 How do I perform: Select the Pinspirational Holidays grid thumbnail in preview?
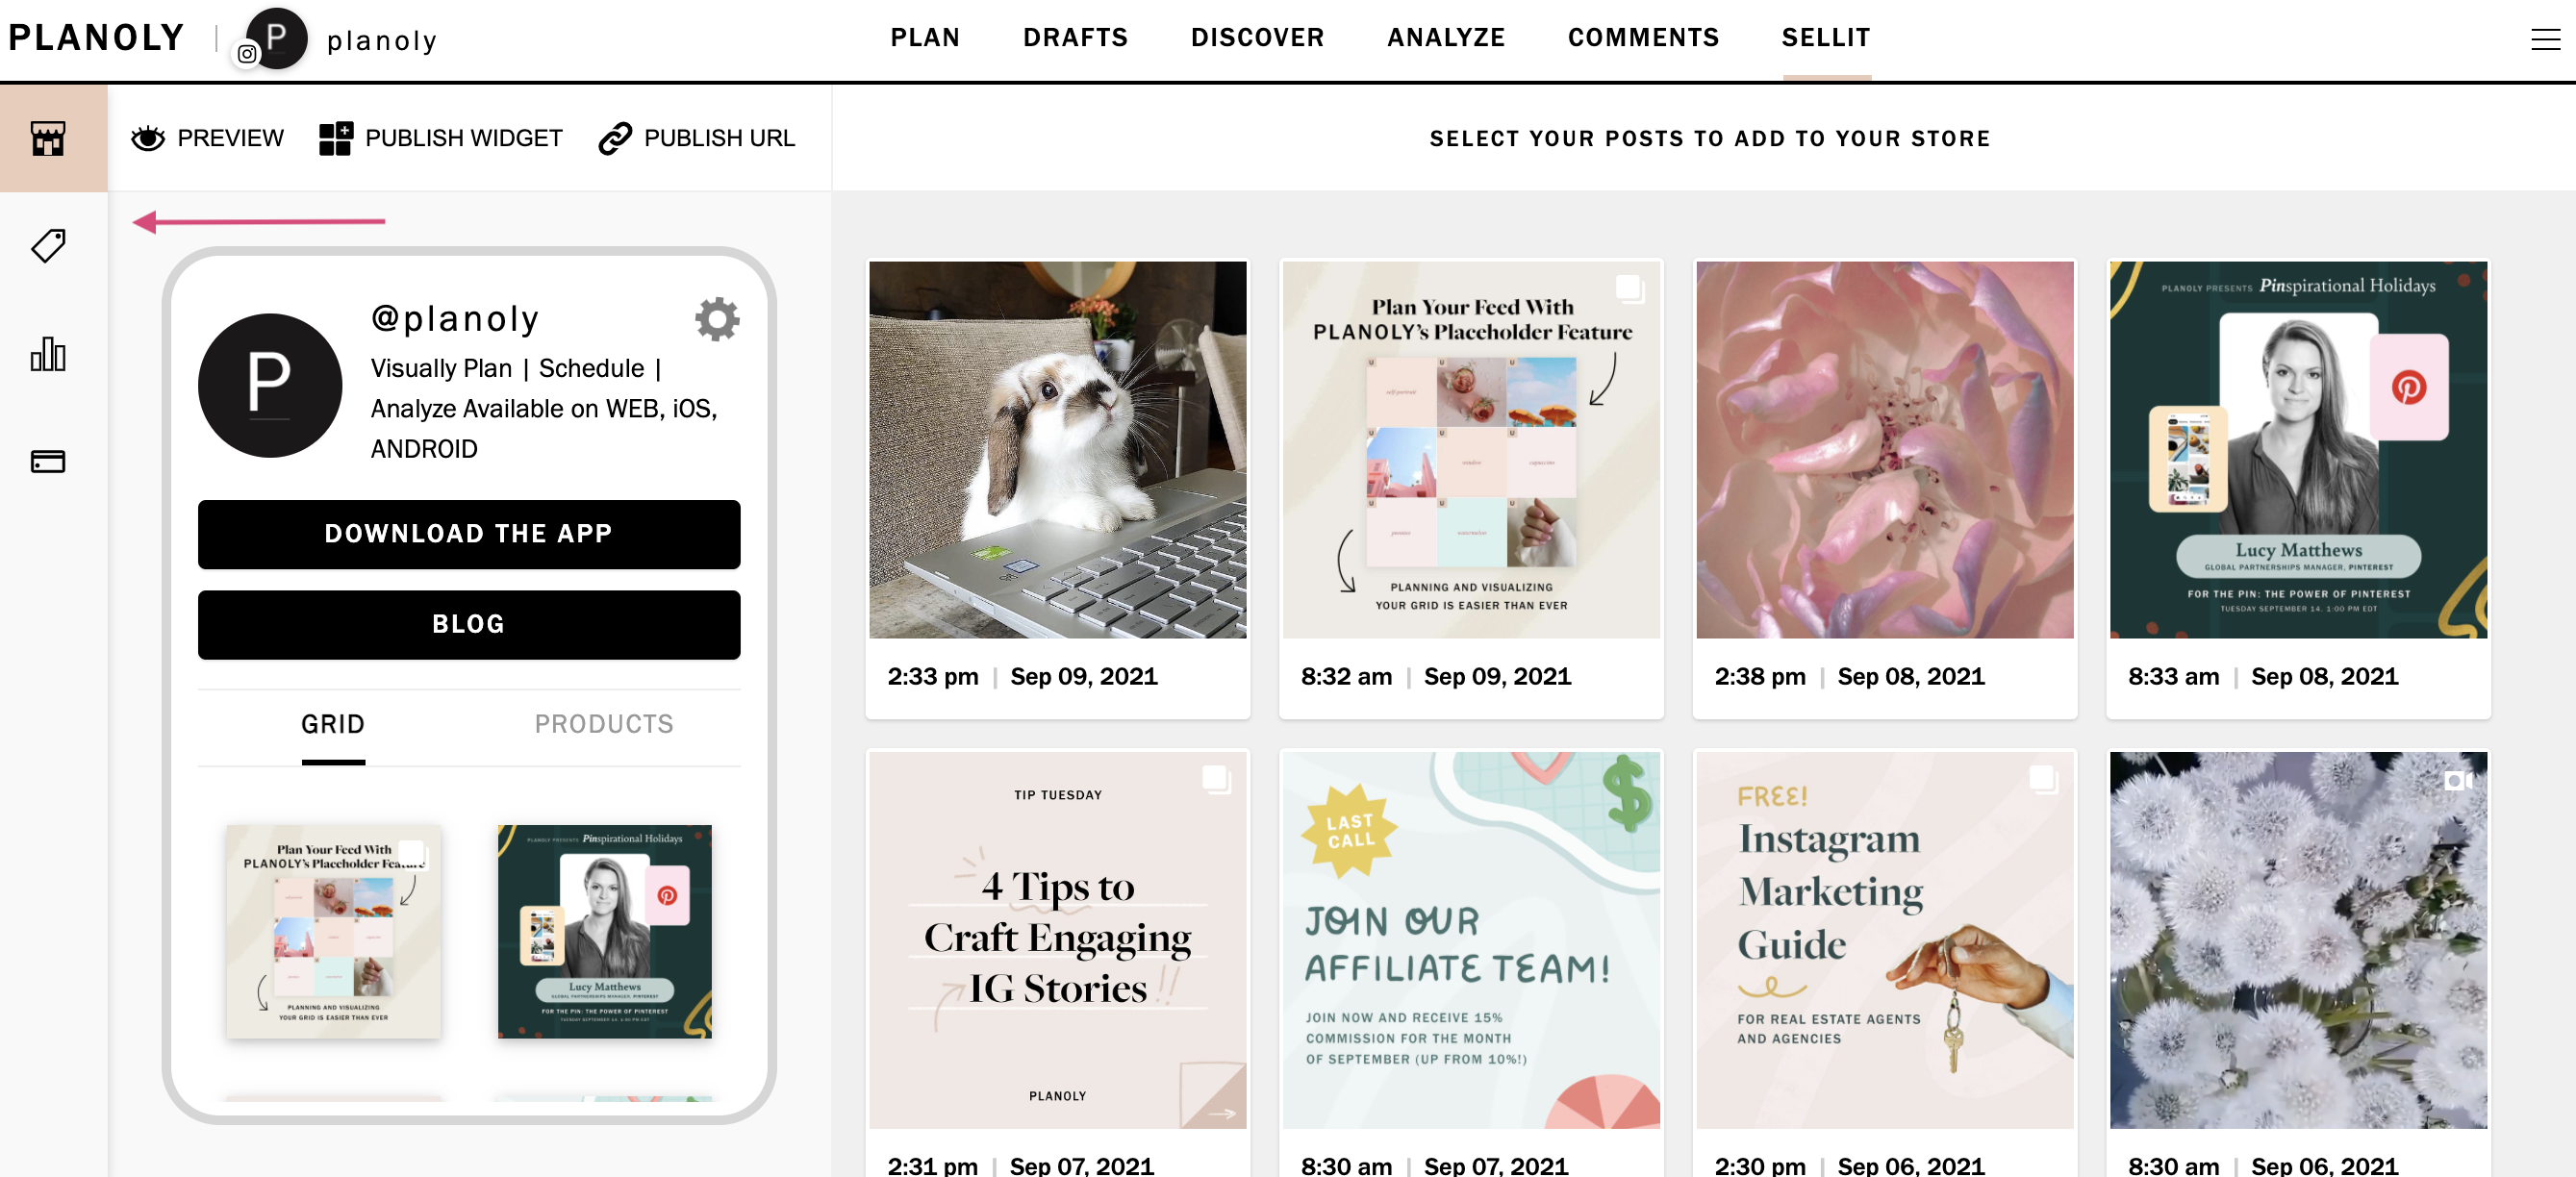coord(605,931)
